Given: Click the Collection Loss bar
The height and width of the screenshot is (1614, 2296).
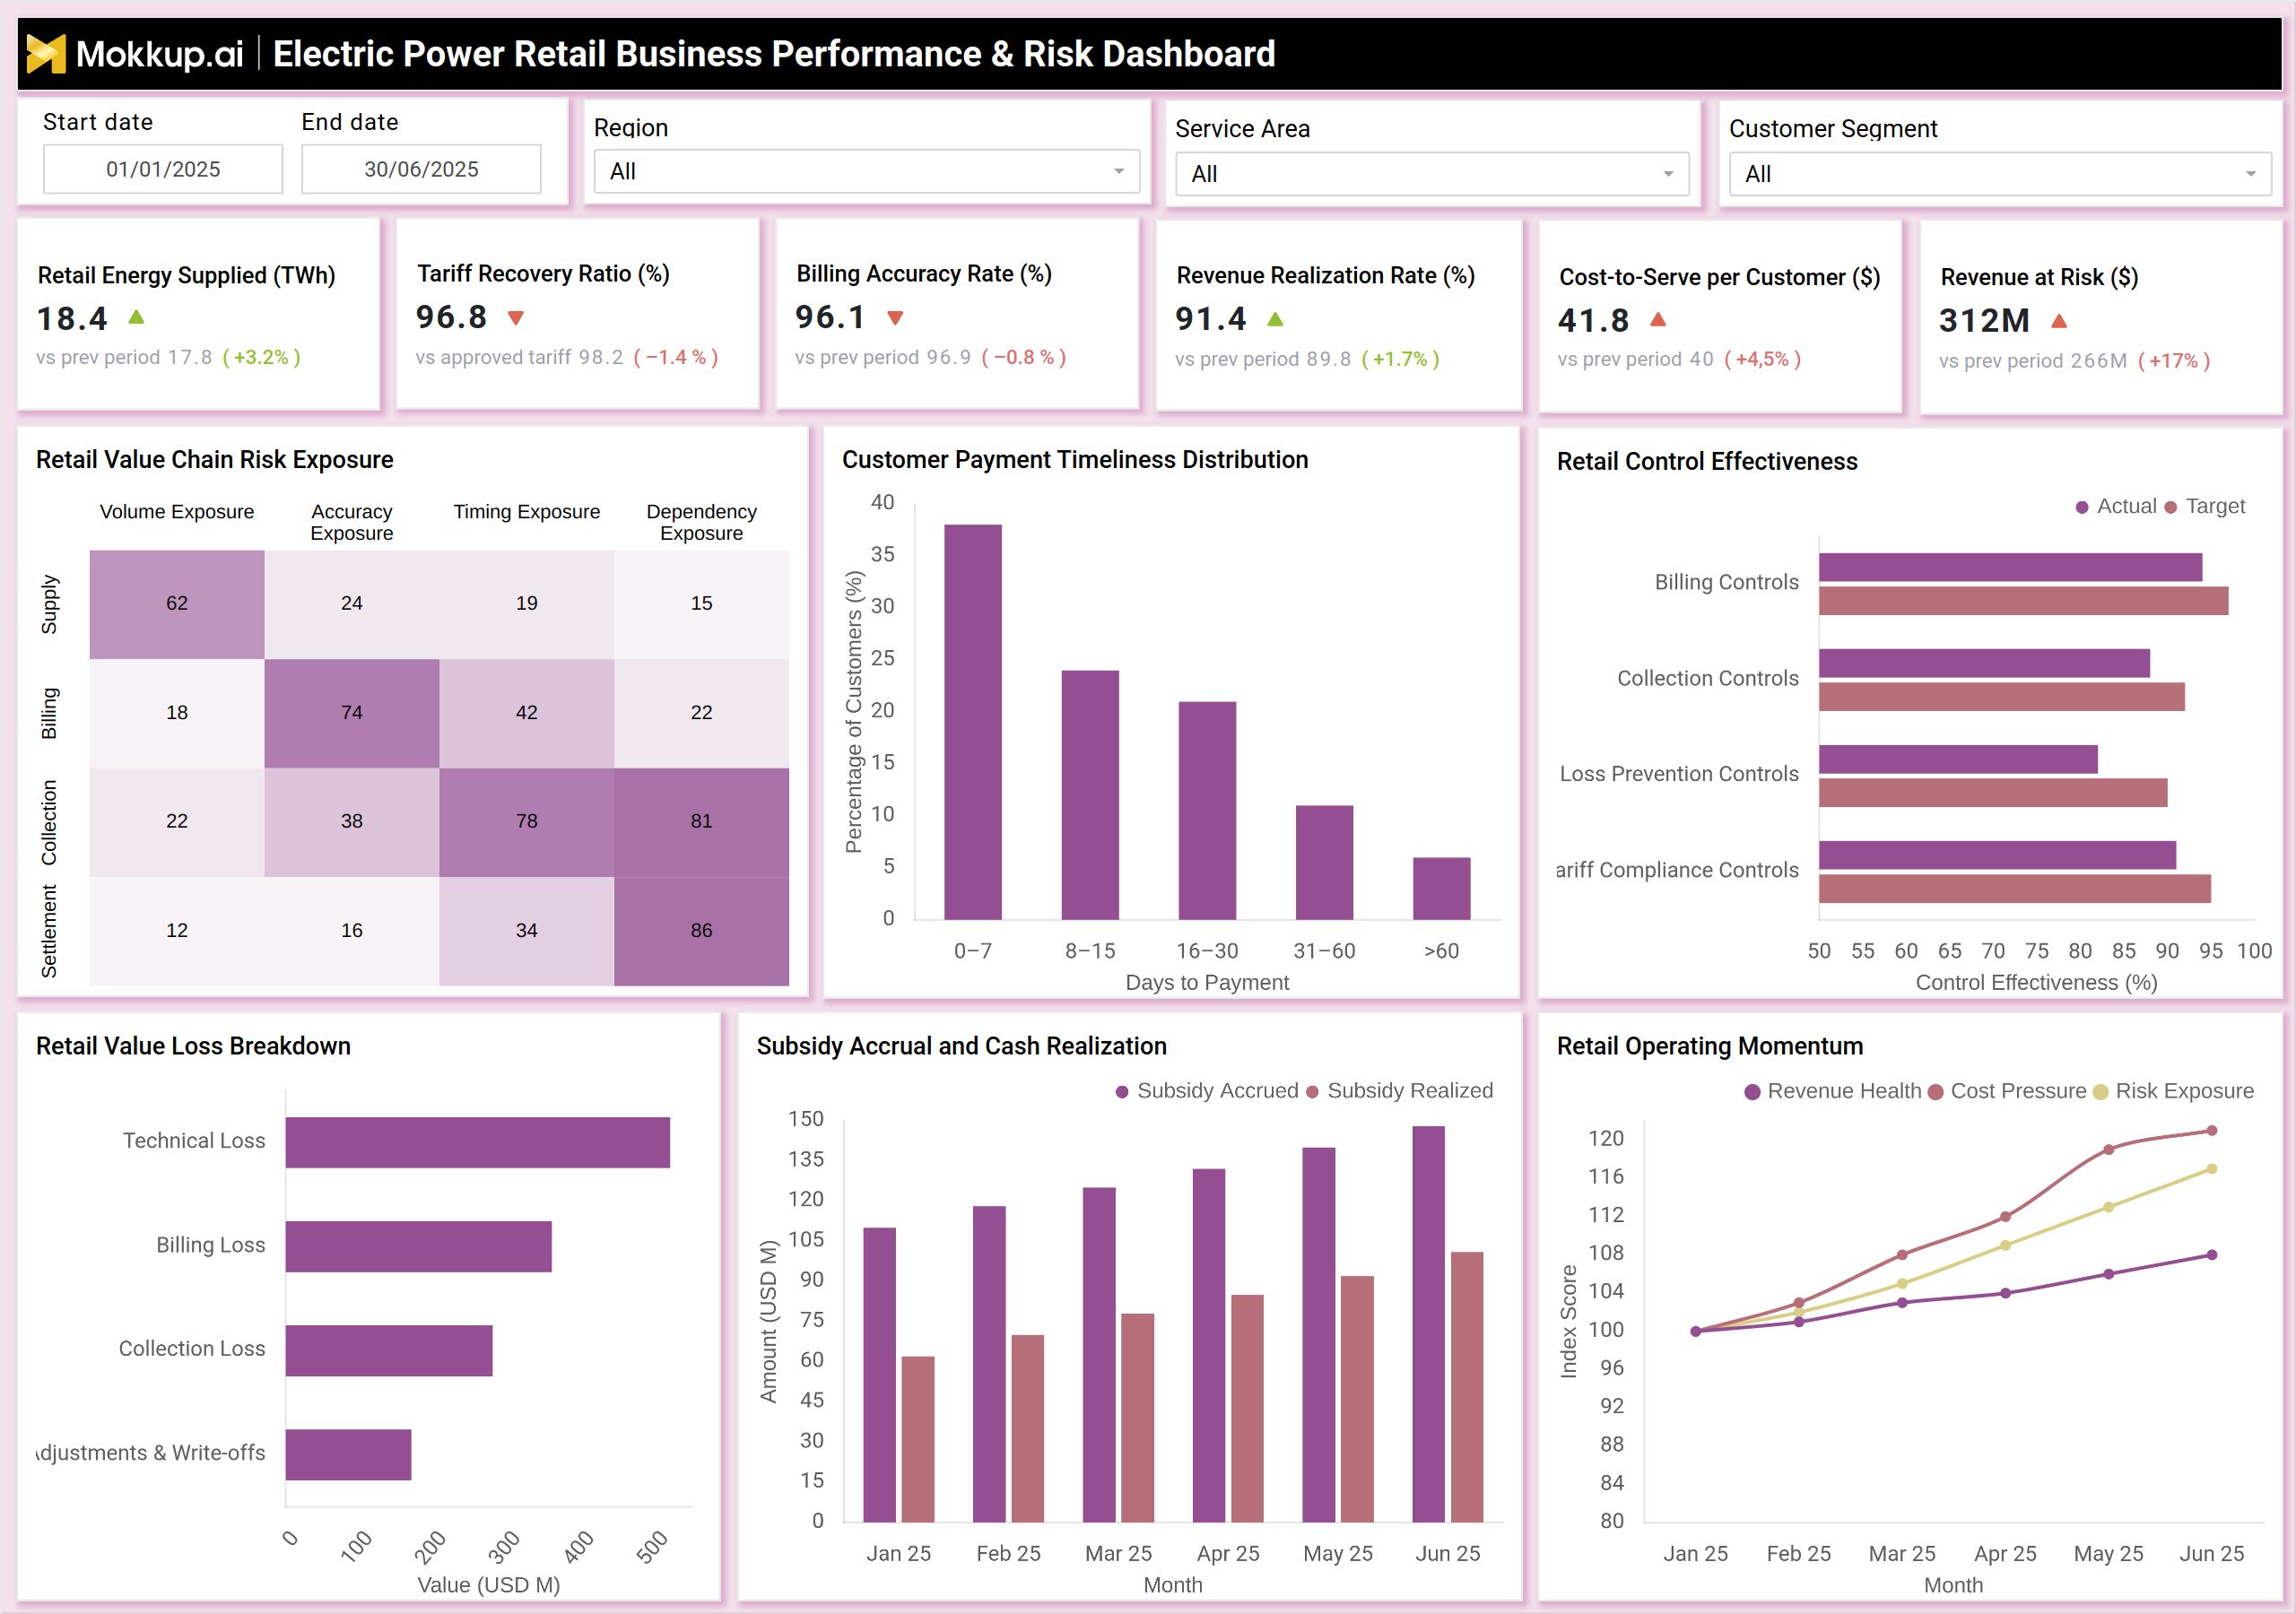Looking at the screenshot, I should [x=389, y=1351].
